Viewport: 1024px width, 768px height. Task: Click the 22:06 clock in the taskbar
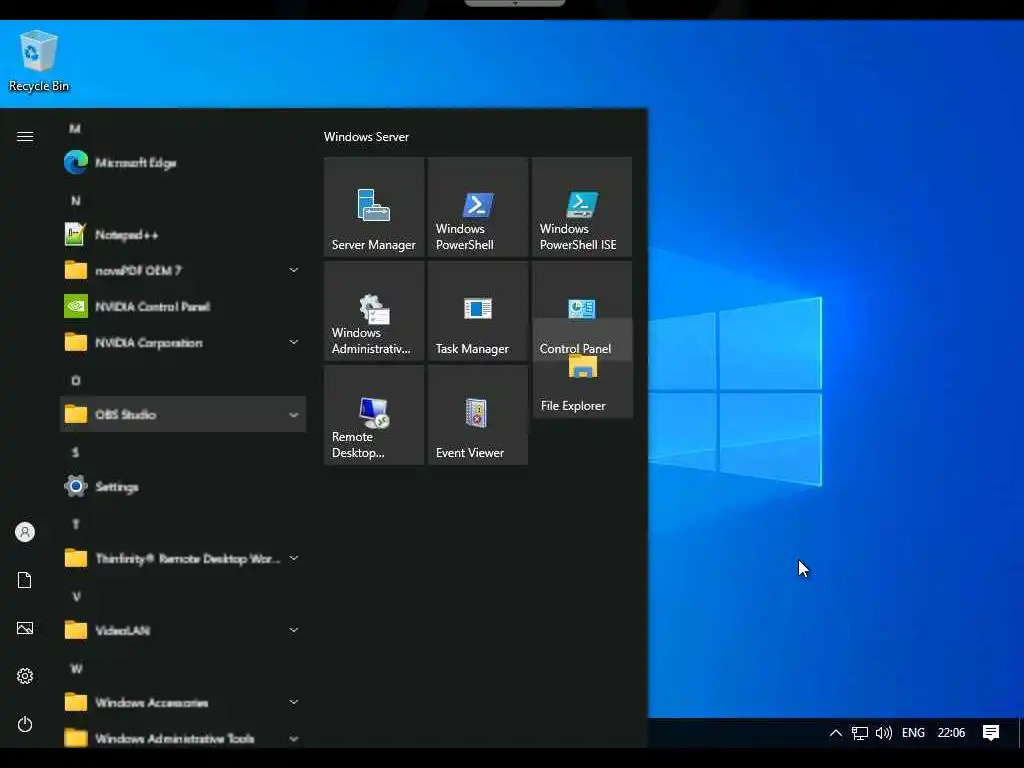[951, 733]
